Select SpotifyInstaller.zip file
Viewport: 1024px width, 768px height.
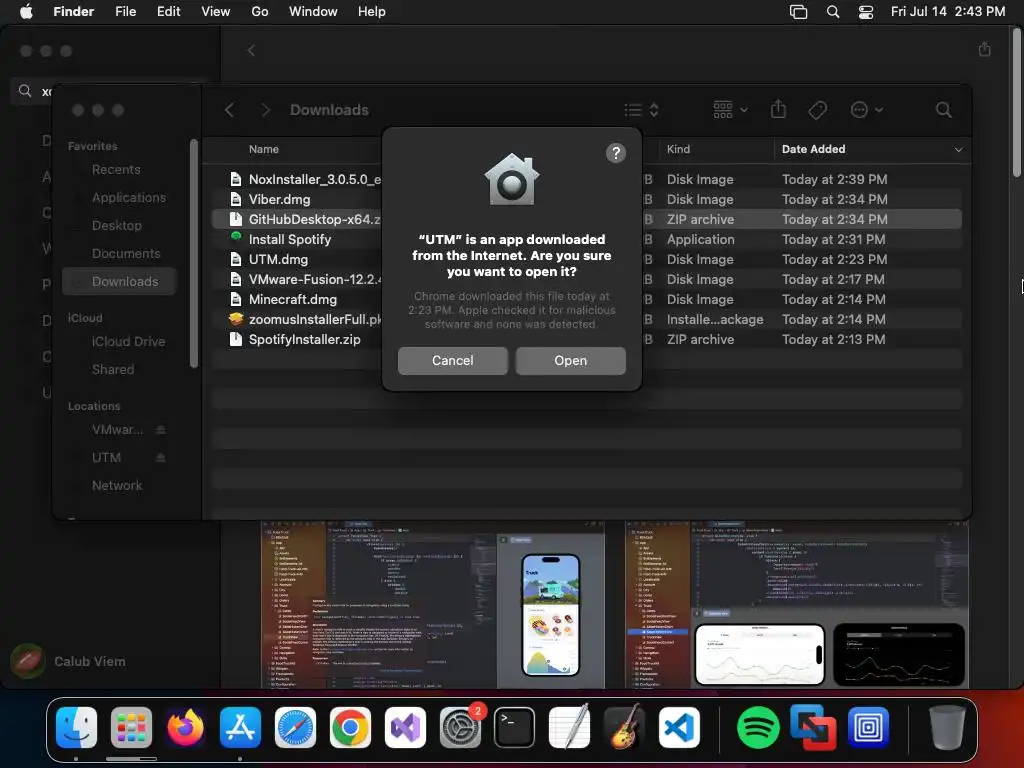(586, 340)
